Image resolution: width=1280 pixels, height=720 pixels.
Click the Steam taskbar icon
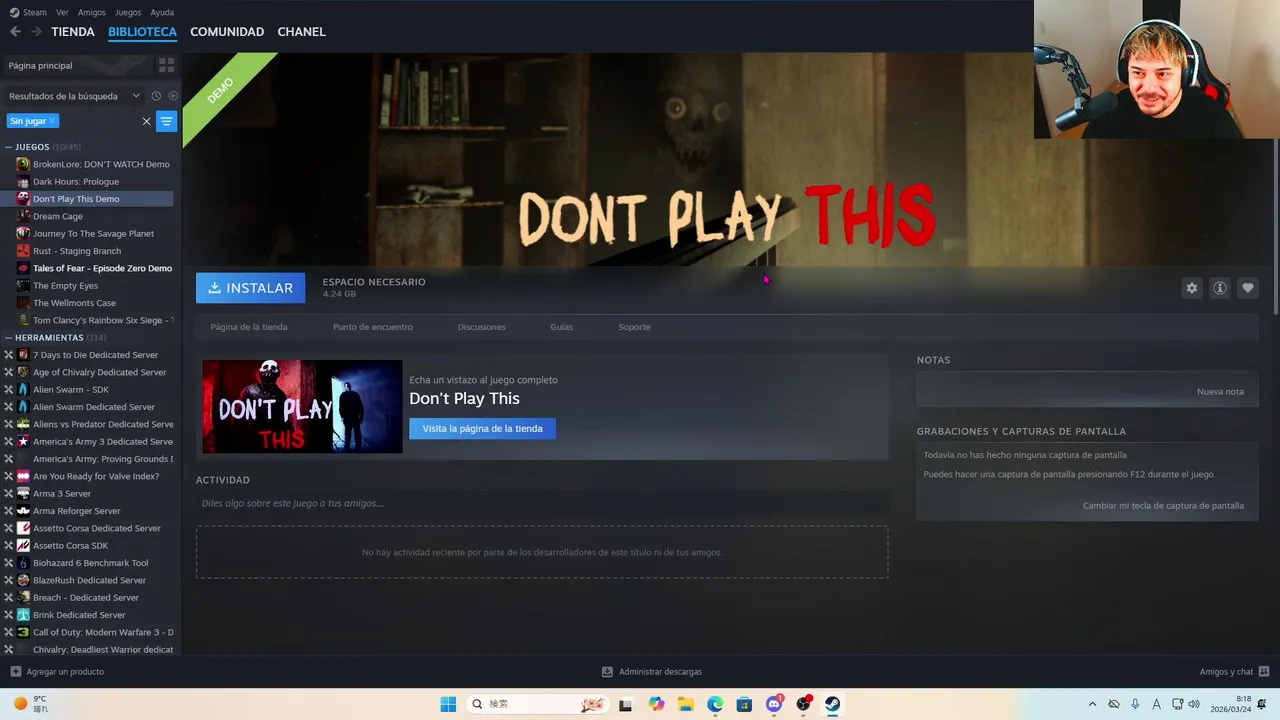(x=832, y=704)
